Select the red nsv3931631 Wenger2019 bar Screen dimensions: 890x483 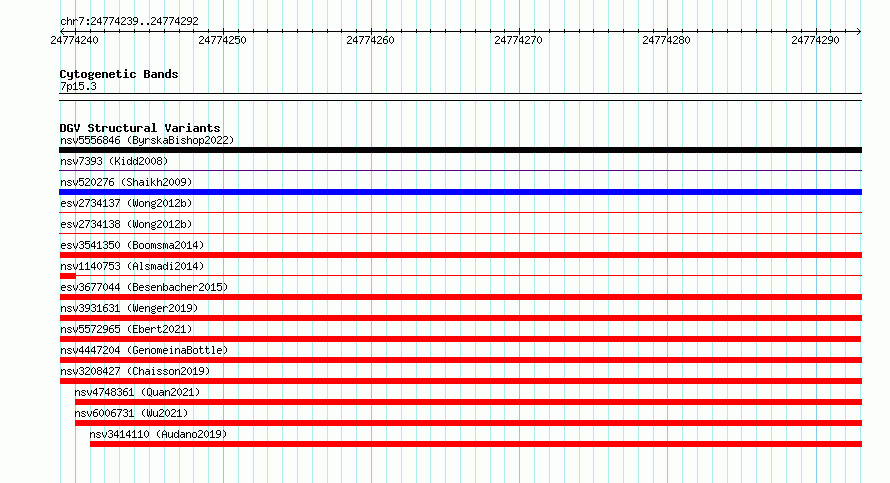460,318
